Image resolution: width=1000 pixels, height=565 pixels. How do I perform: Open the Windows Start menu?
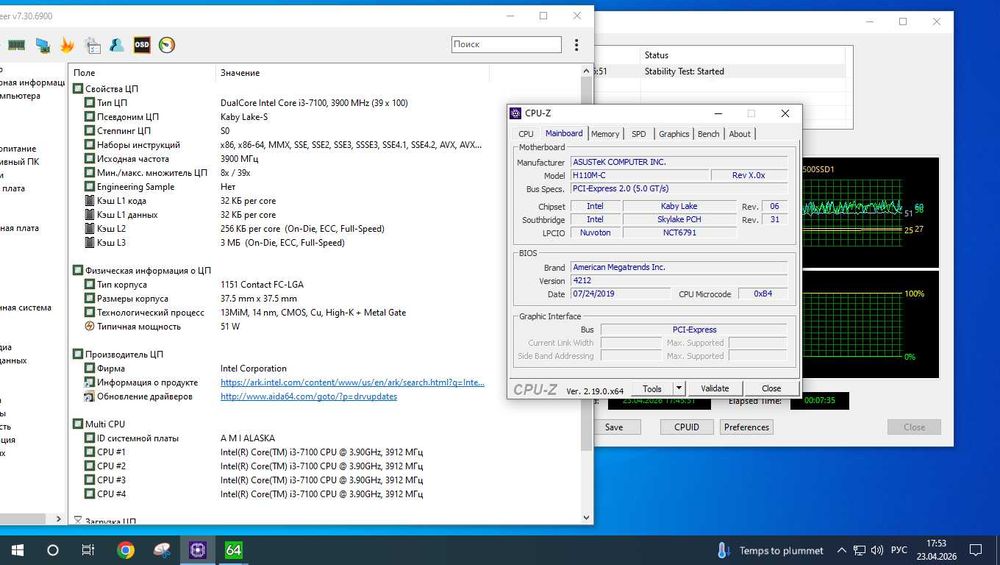coord(17,550)
